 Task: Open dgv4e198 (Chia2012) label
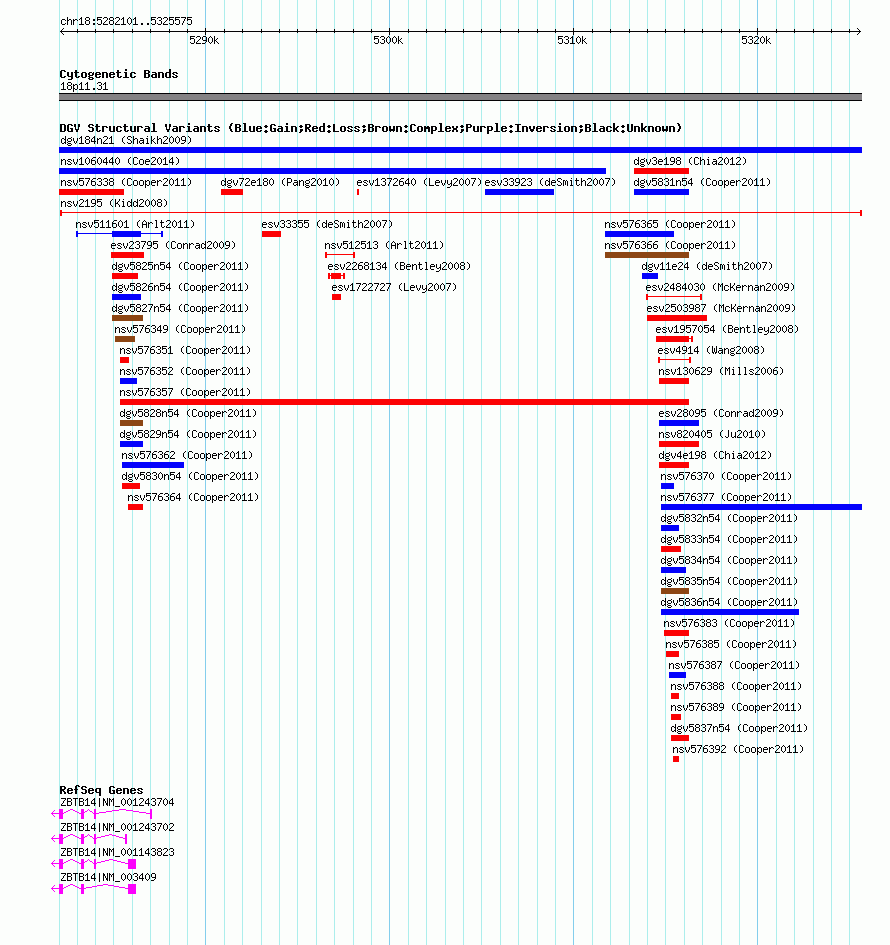(x=715, y=456)
